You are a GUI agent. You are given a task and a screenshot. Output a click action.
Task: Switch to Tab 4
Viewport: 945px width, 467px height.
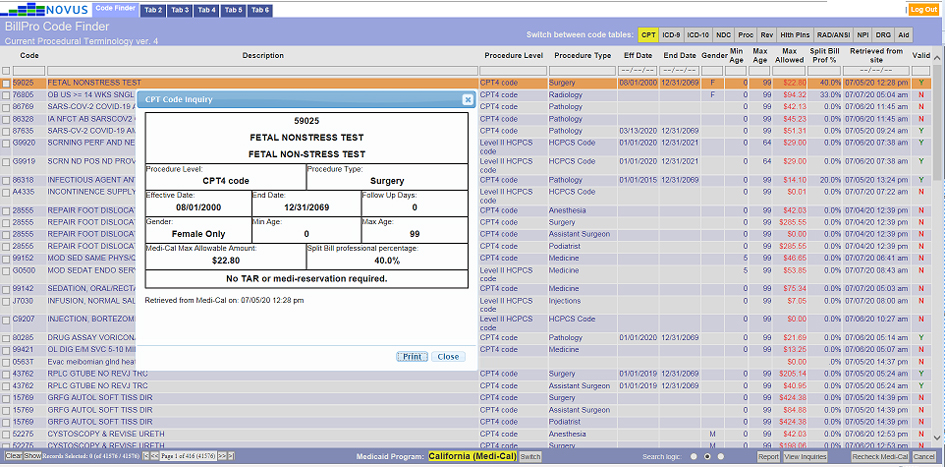(x=207, y=10)
